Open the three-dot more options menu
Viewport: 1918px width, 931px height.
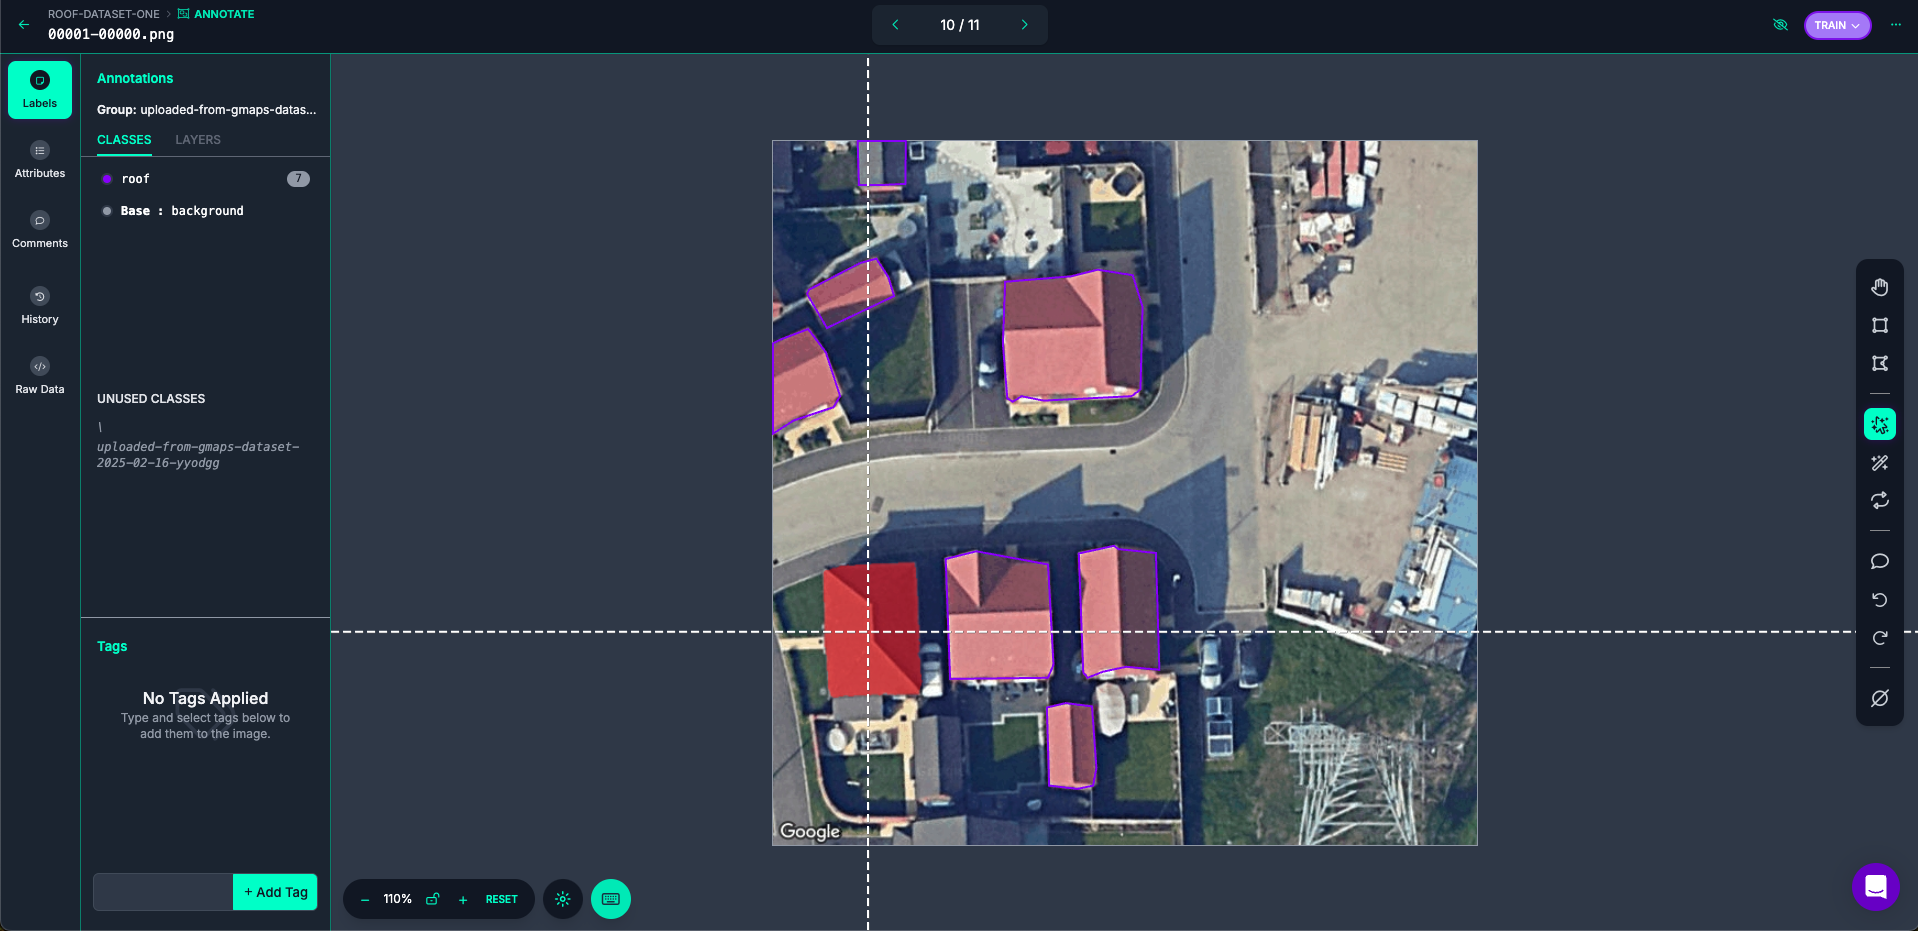pos(1895,25)
